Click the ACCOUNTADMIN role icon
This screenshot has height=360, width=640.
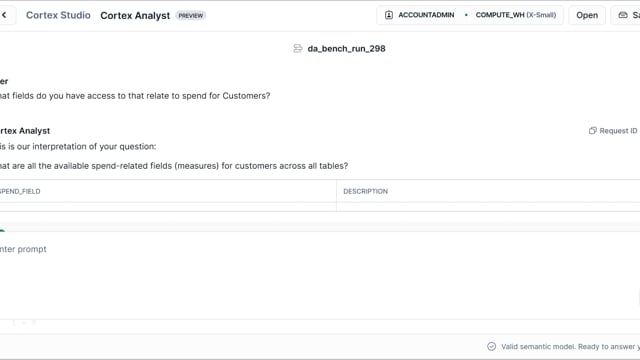pyautogui.click(x=389, y=15)
